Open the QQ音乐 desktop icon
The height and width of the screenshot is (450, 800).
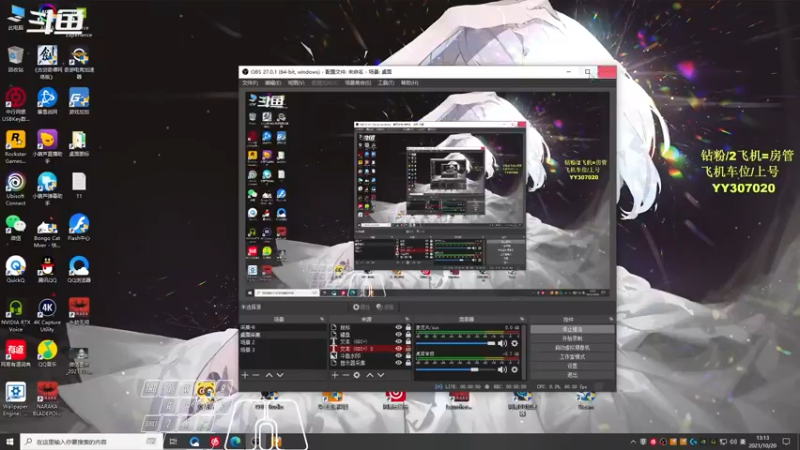click(47, 354)
